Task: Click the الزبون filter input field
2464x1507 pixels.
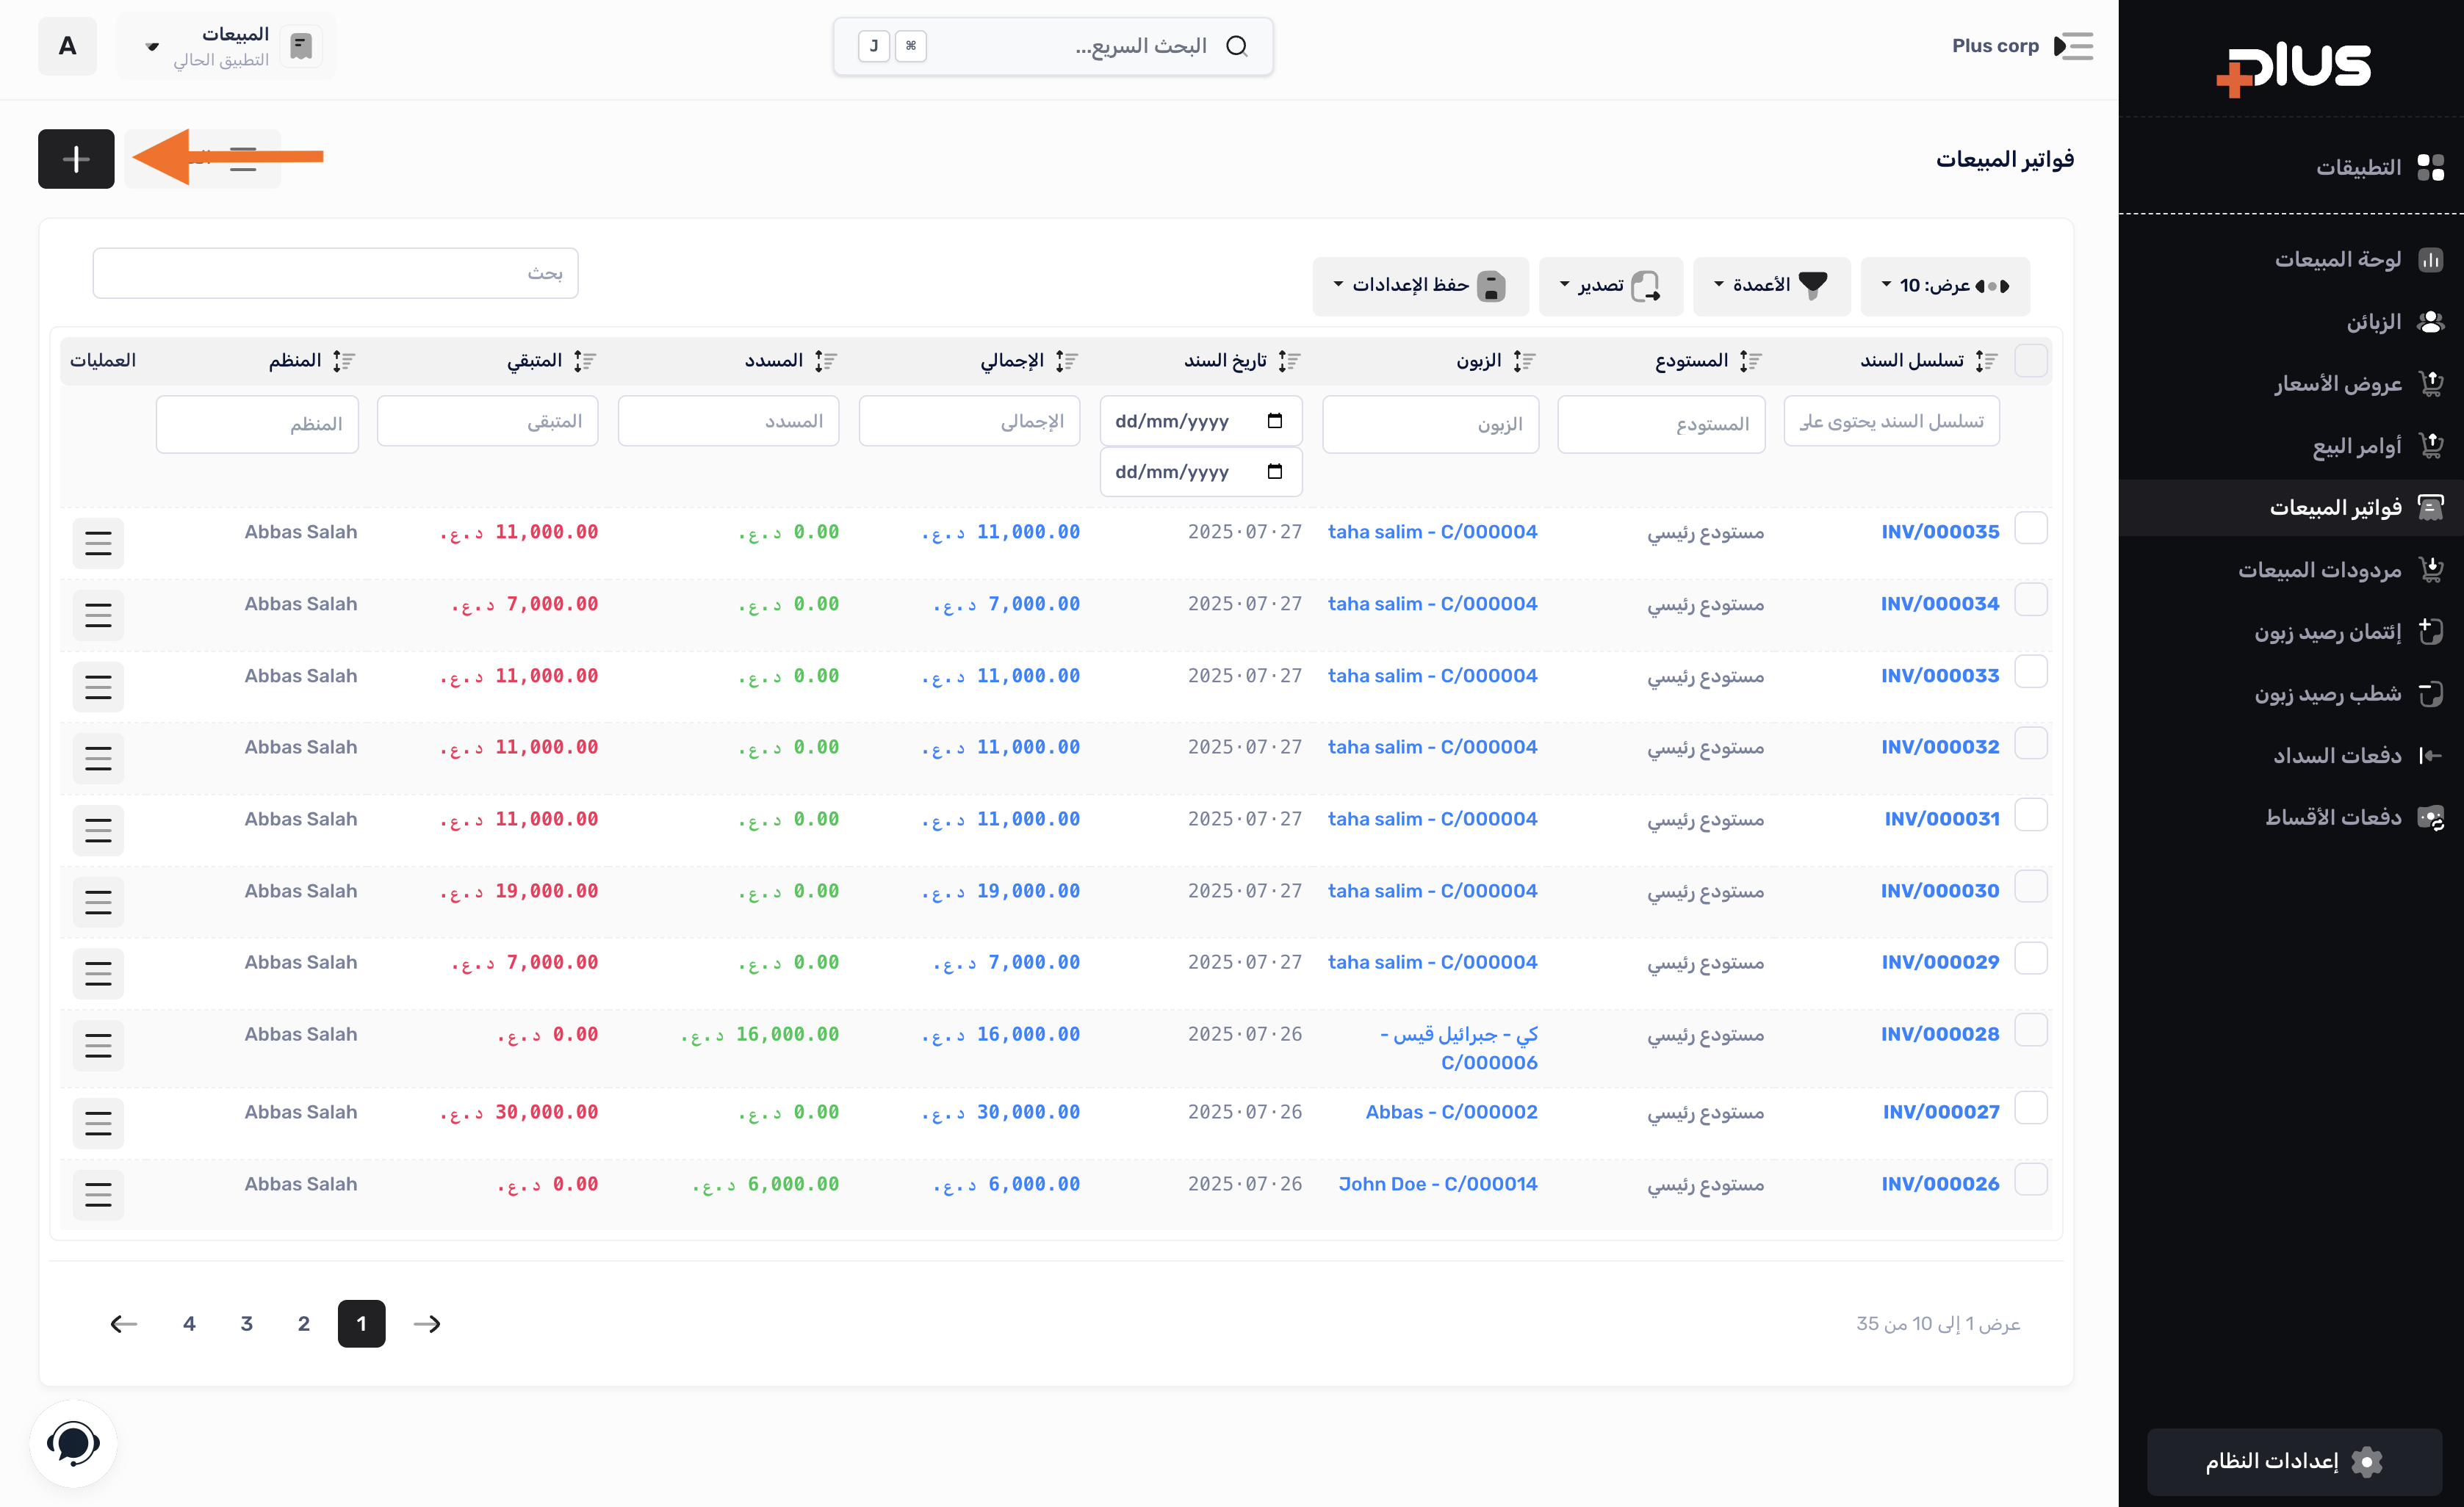Action: (x=1430, y=424)
